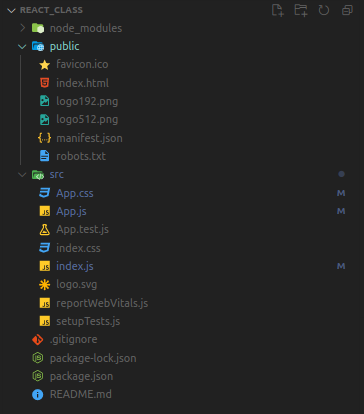The height and width of the screenshot is (414, 364).
Task: Open manifest.json file name
Action: click(89, 138)
